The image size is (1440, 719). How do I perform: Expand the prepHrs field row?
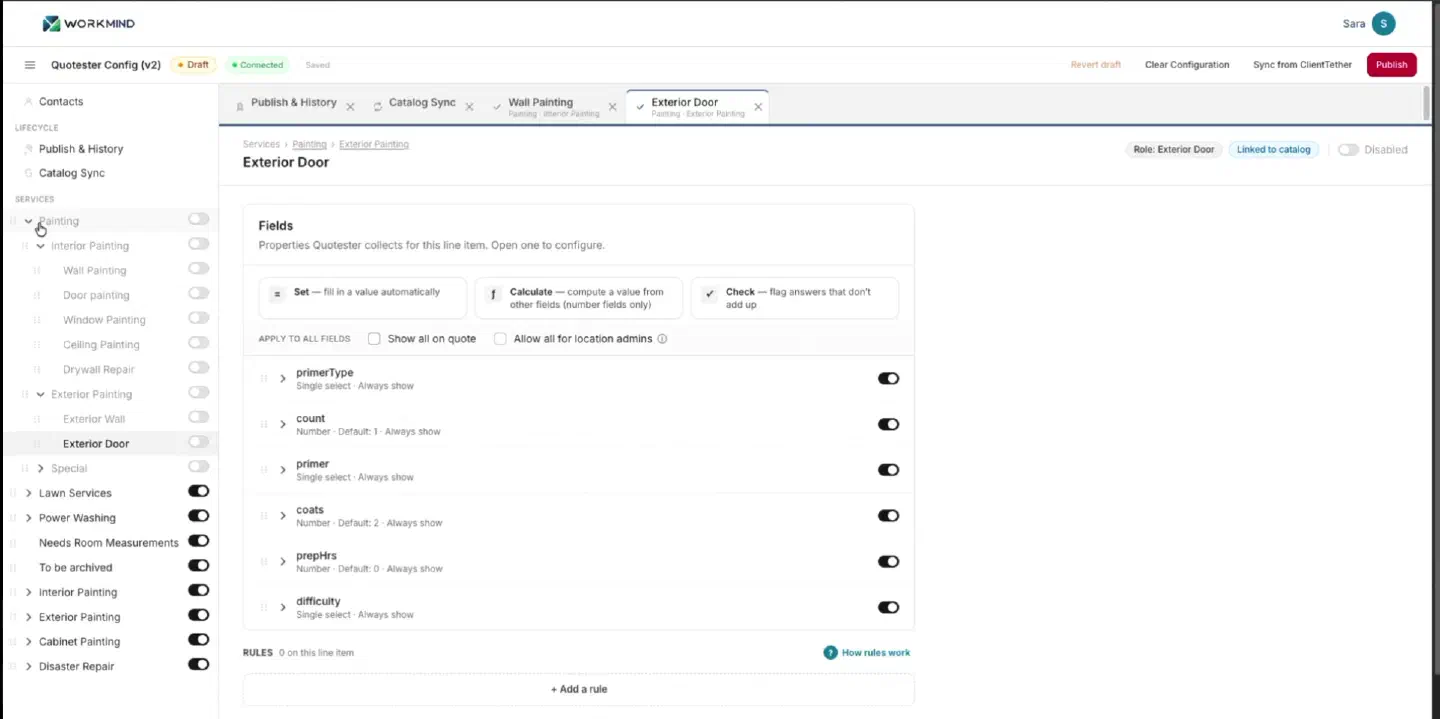[283, 562]
